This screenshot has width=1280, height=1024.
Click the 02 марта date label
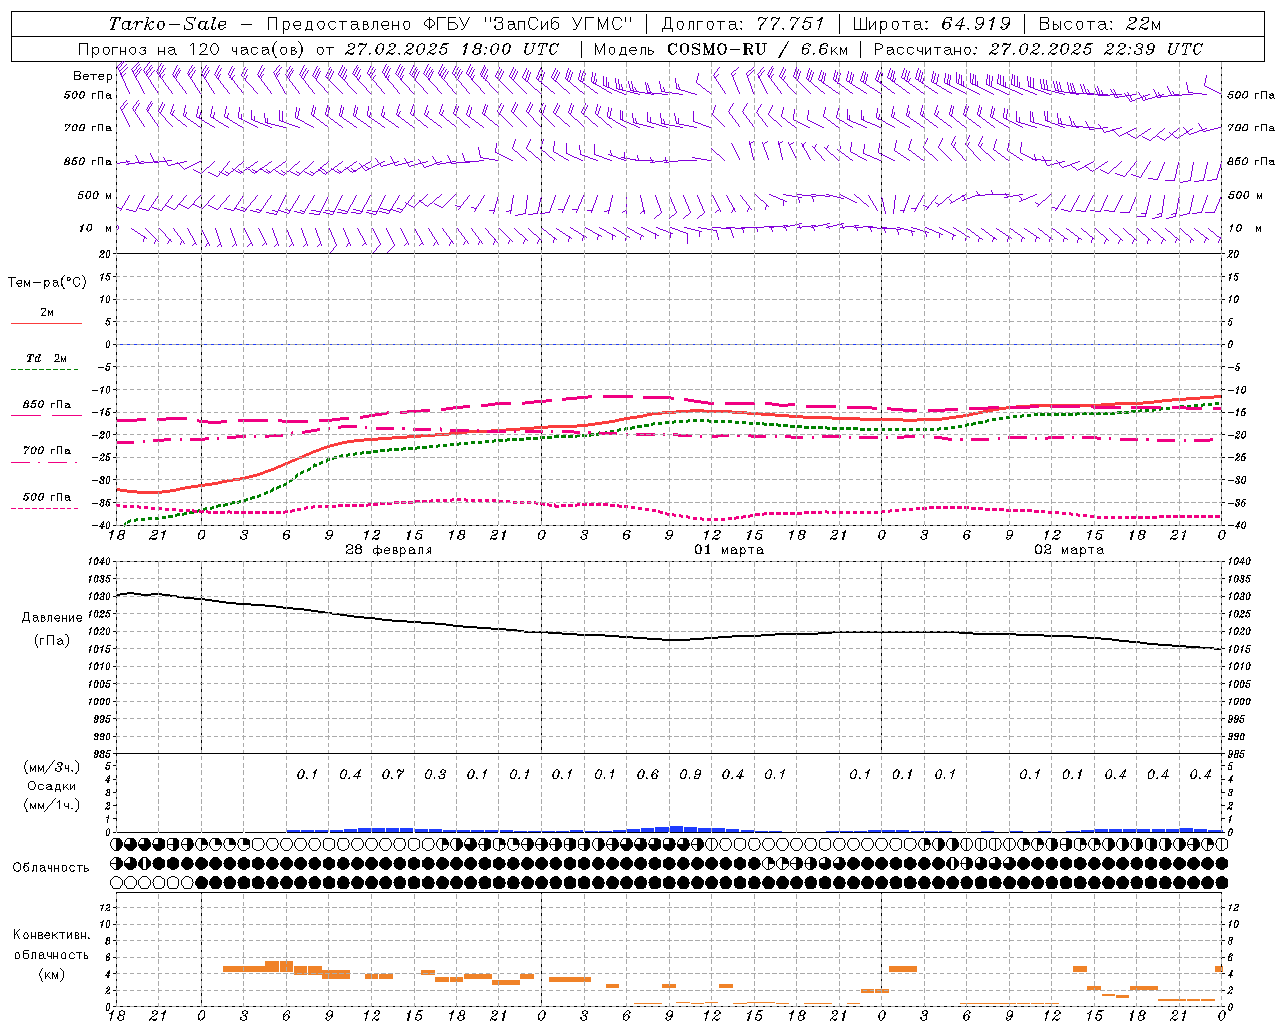(1069, 550)
